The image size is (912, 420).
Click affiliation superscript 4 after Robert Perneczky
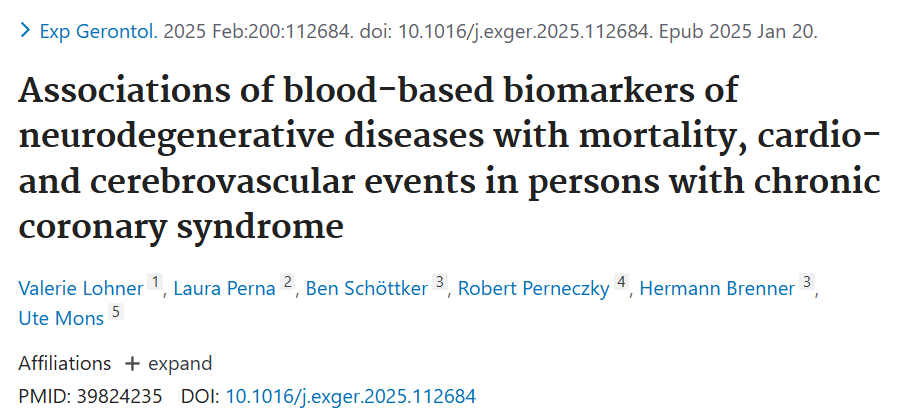(x=621, y=282)
